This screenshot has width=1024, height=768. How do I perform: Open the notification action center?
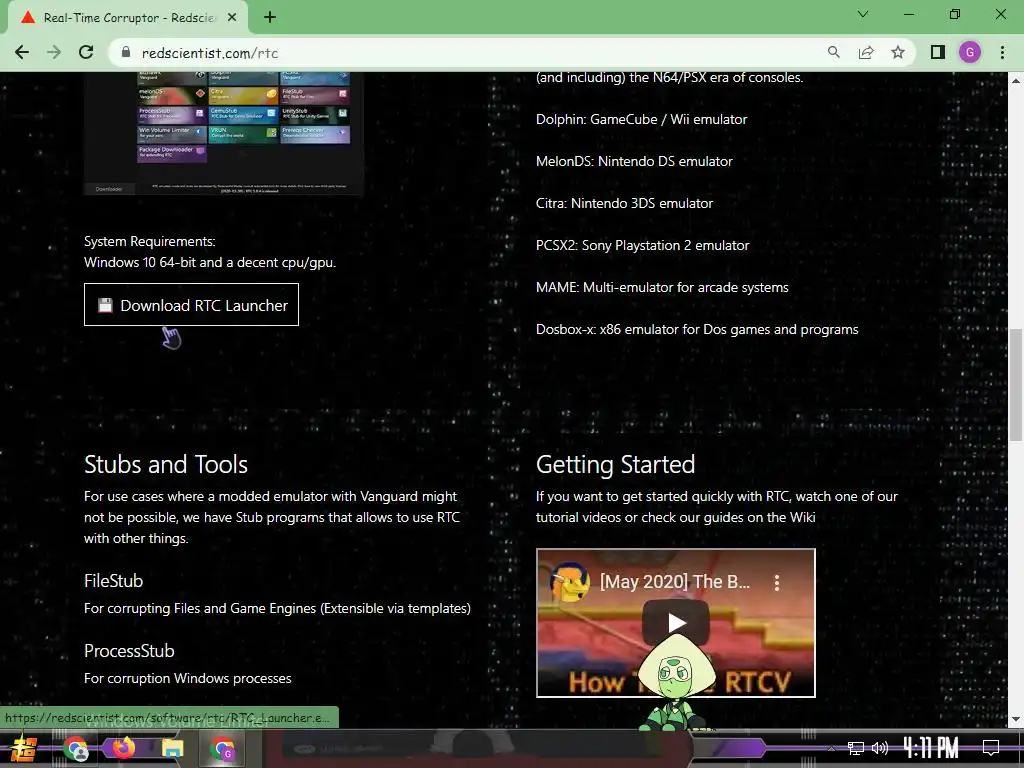tap(991, 748)
